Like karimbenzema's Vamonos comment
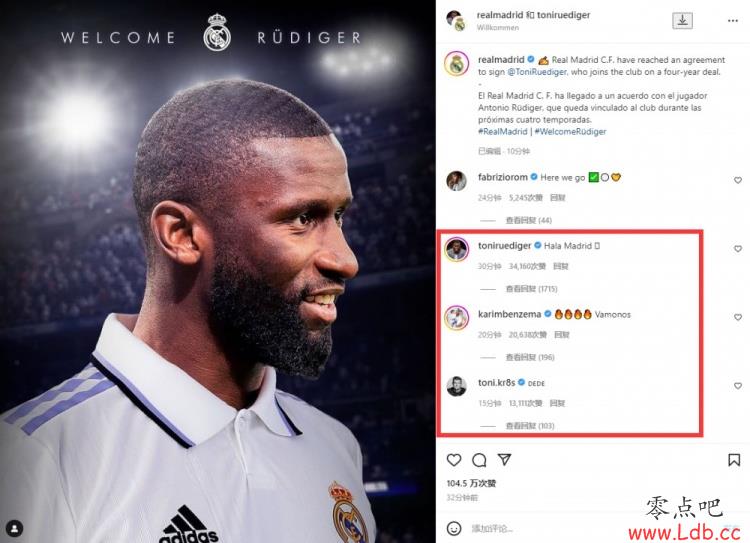 click(738, 317)
